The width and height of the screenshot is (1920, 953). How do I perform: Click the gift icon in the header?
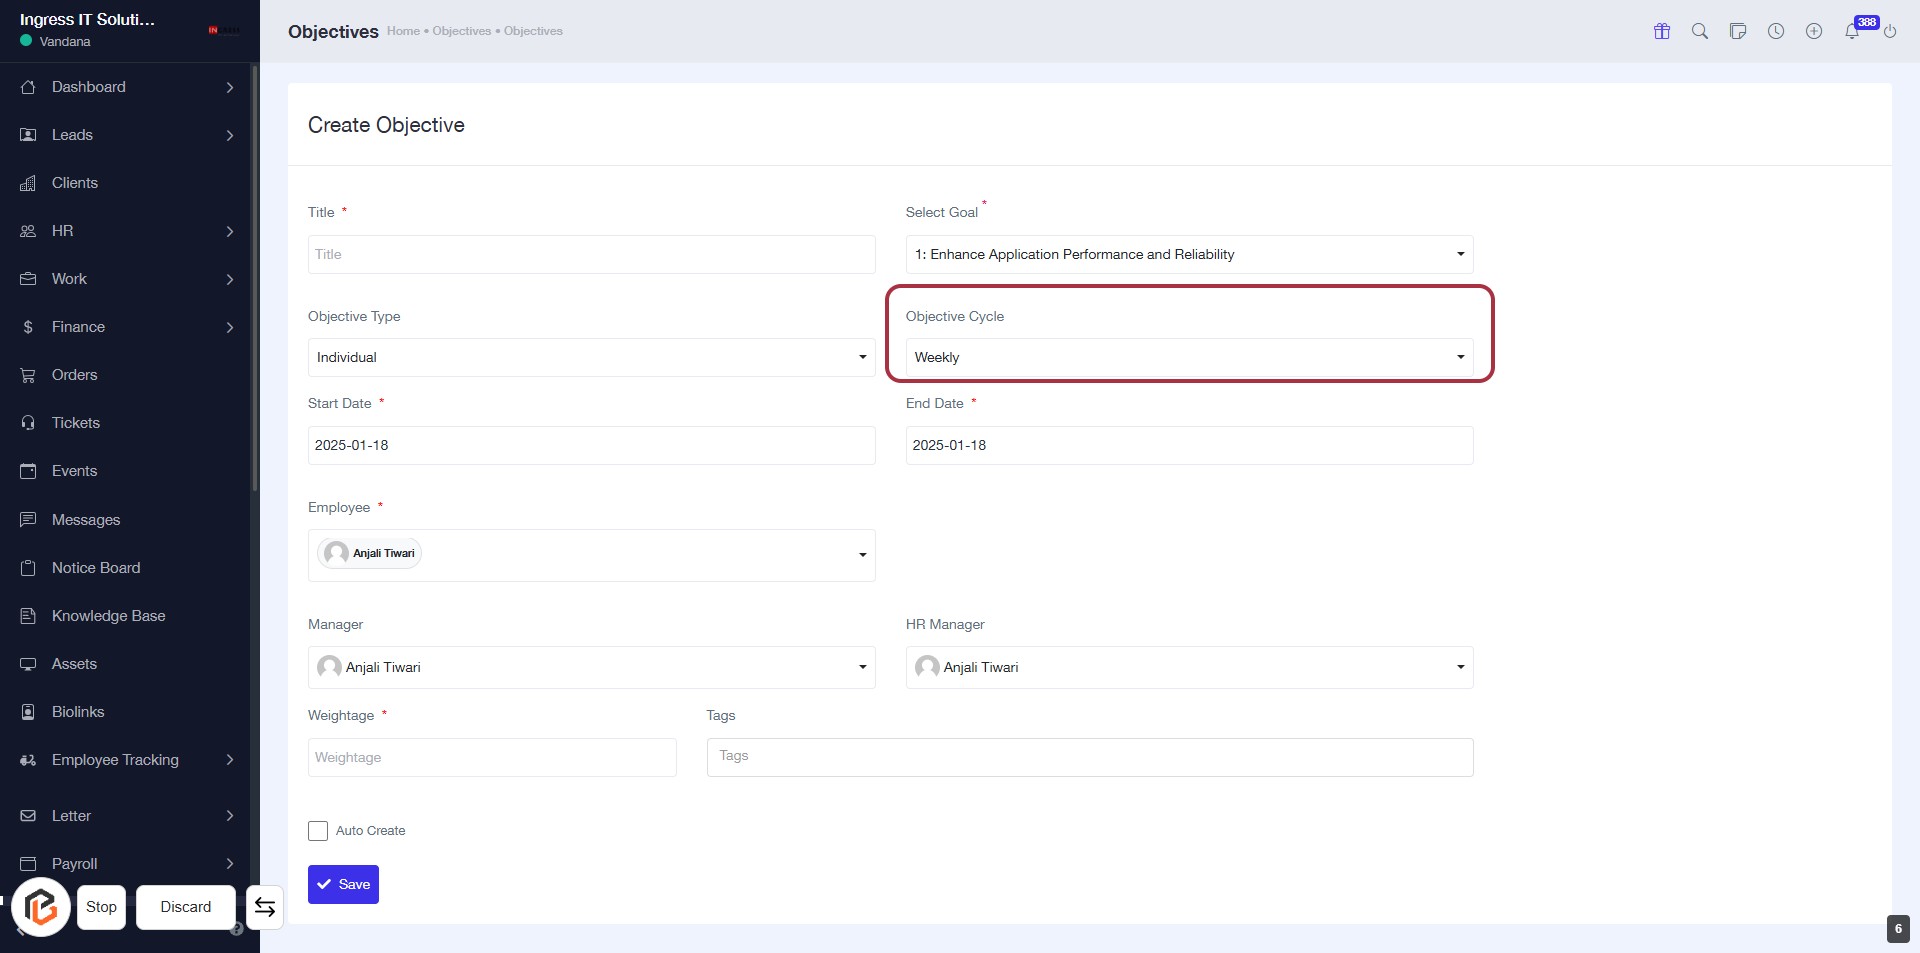point(1662,31)
